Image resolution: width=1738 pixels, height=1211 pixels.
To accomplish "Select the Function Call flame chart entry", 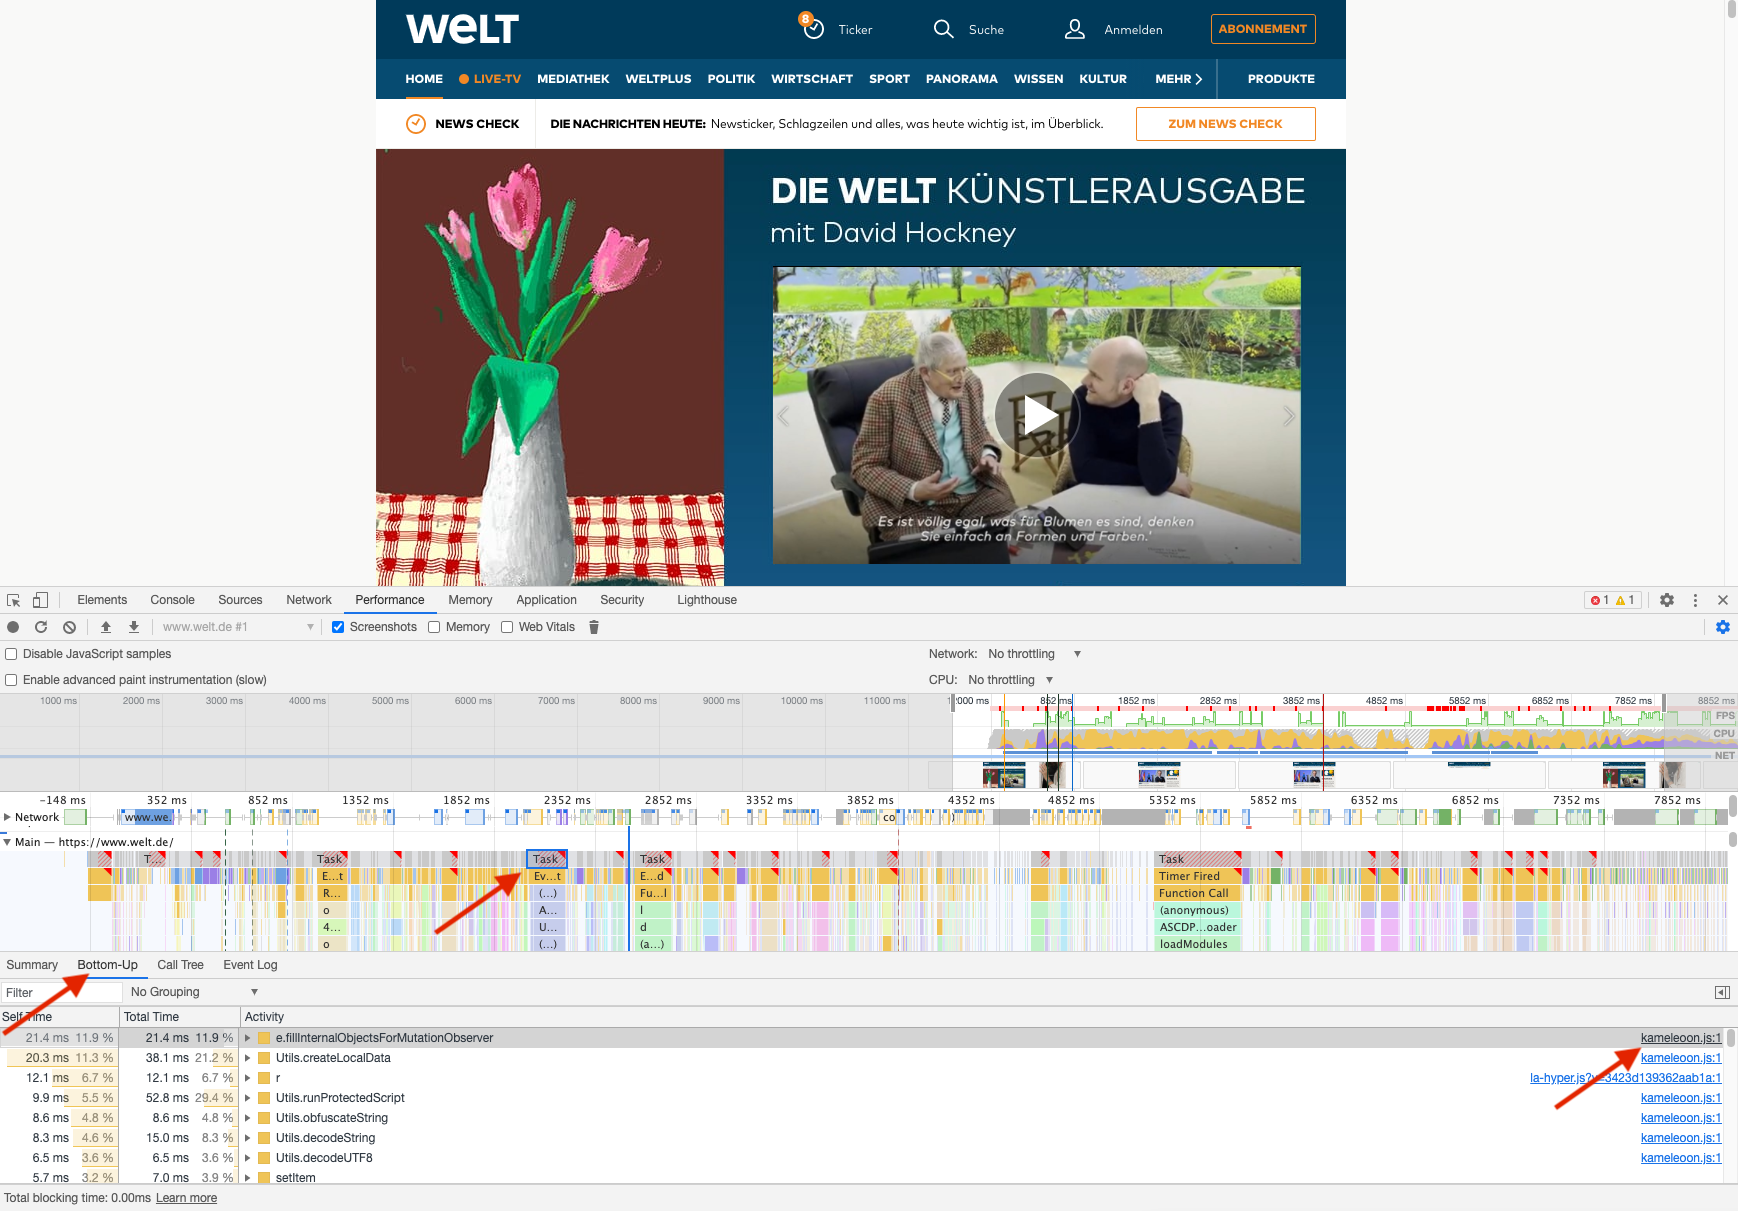I will point(1198,893).
